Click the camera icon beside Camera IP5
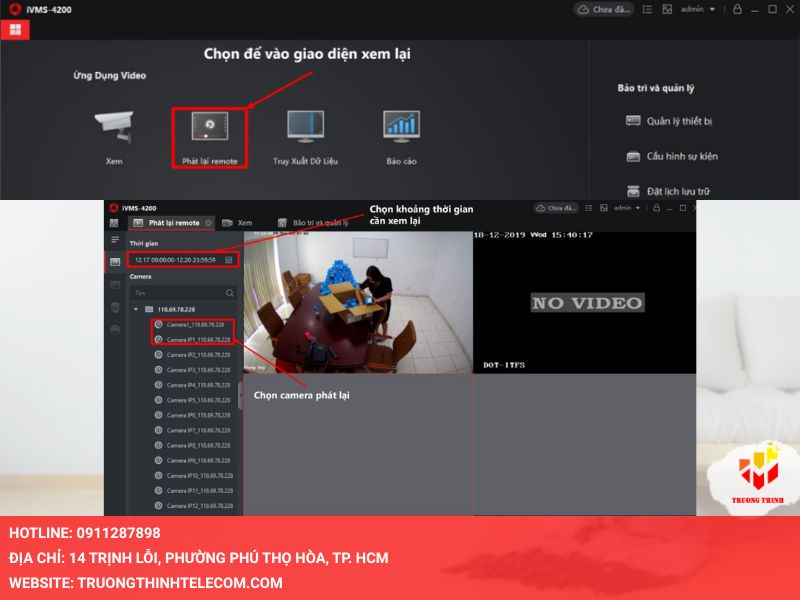 pos(159,399)
